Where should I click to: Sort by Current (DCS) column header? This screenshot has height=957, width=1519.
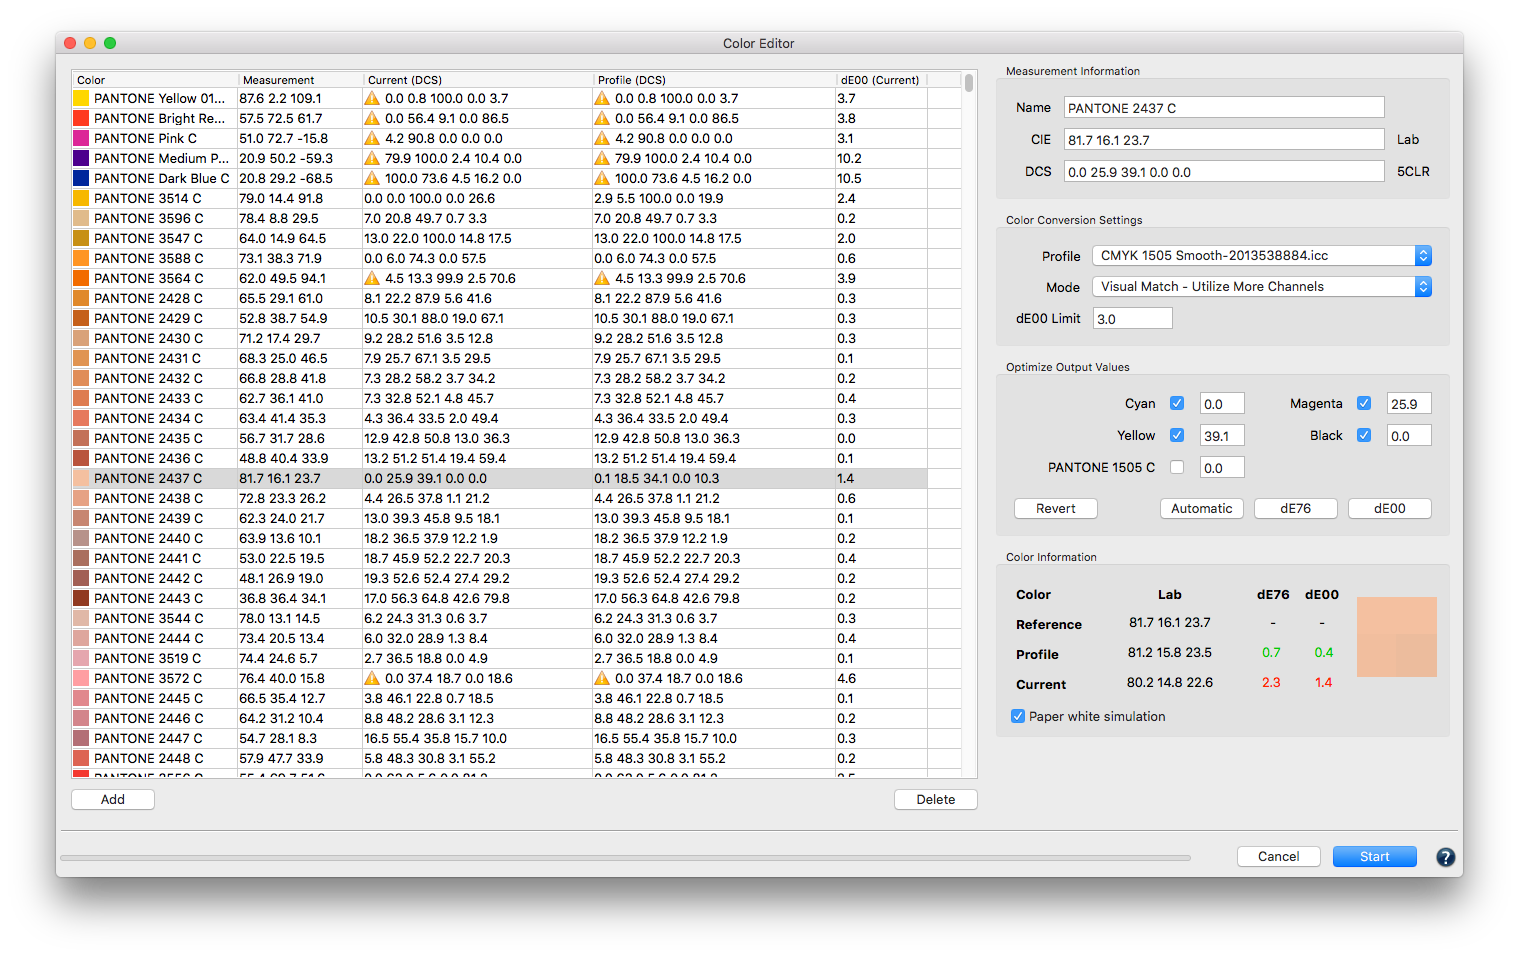pyautogui.click(x=478, y=80)
